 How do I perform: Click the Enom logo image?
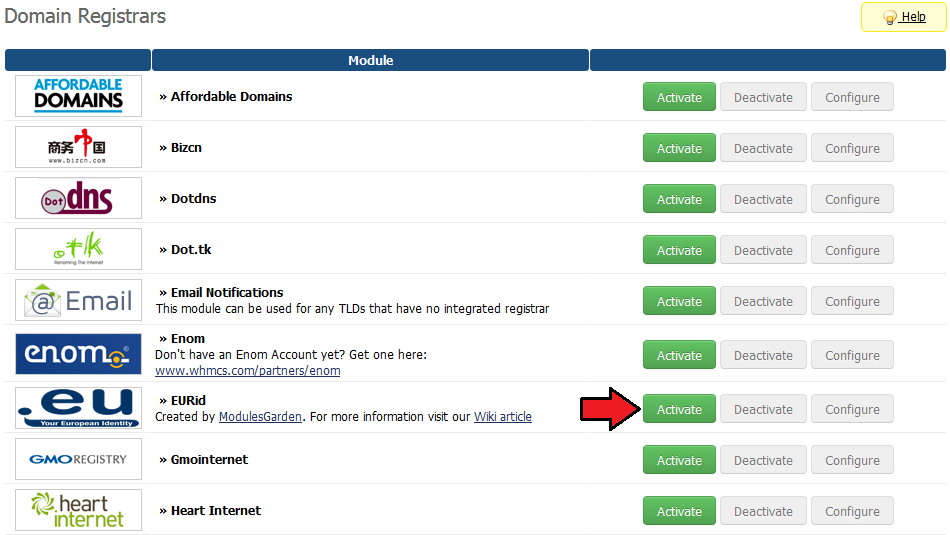(x=78, y=354)
